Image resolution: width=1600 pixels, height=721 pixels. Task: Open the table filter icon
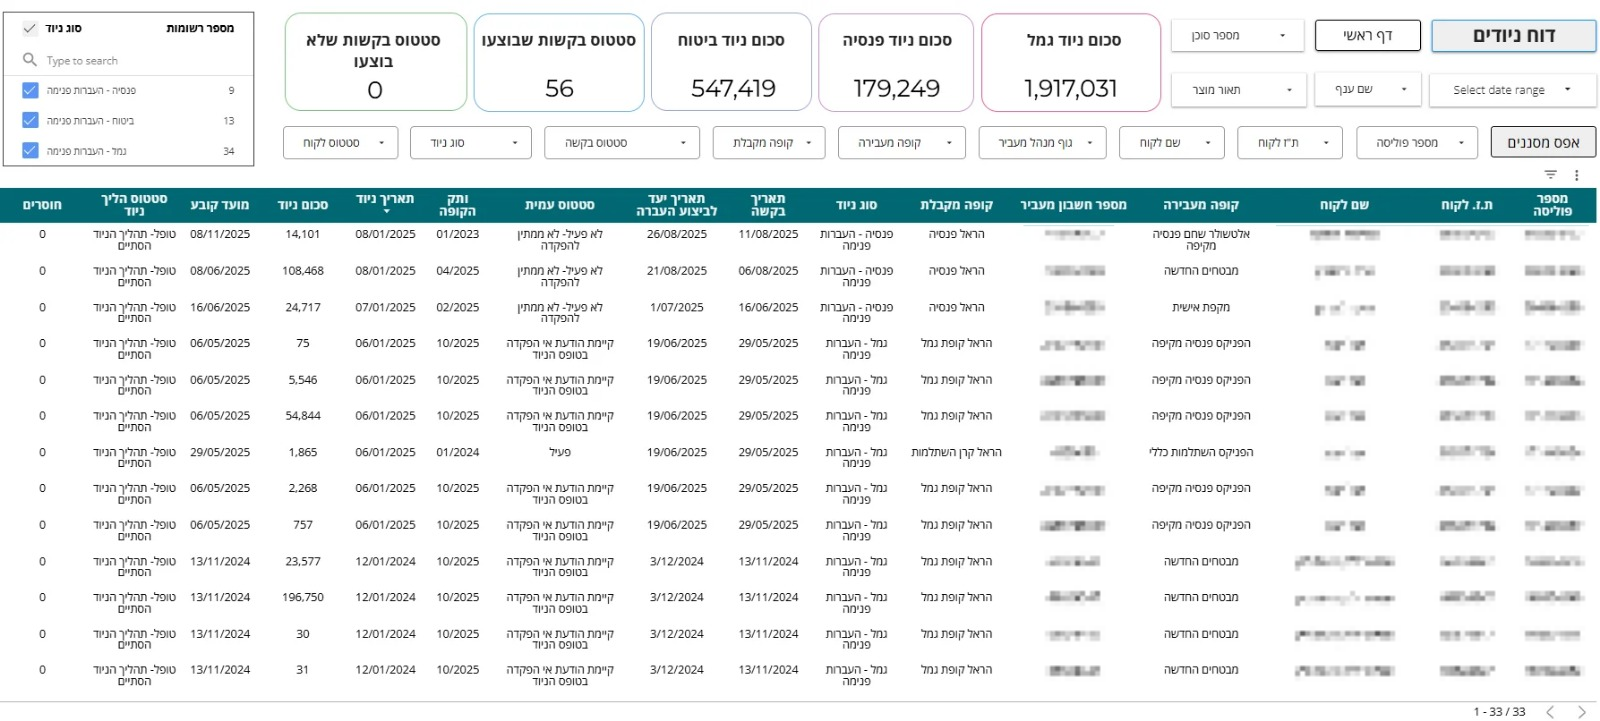point(1551,175)
